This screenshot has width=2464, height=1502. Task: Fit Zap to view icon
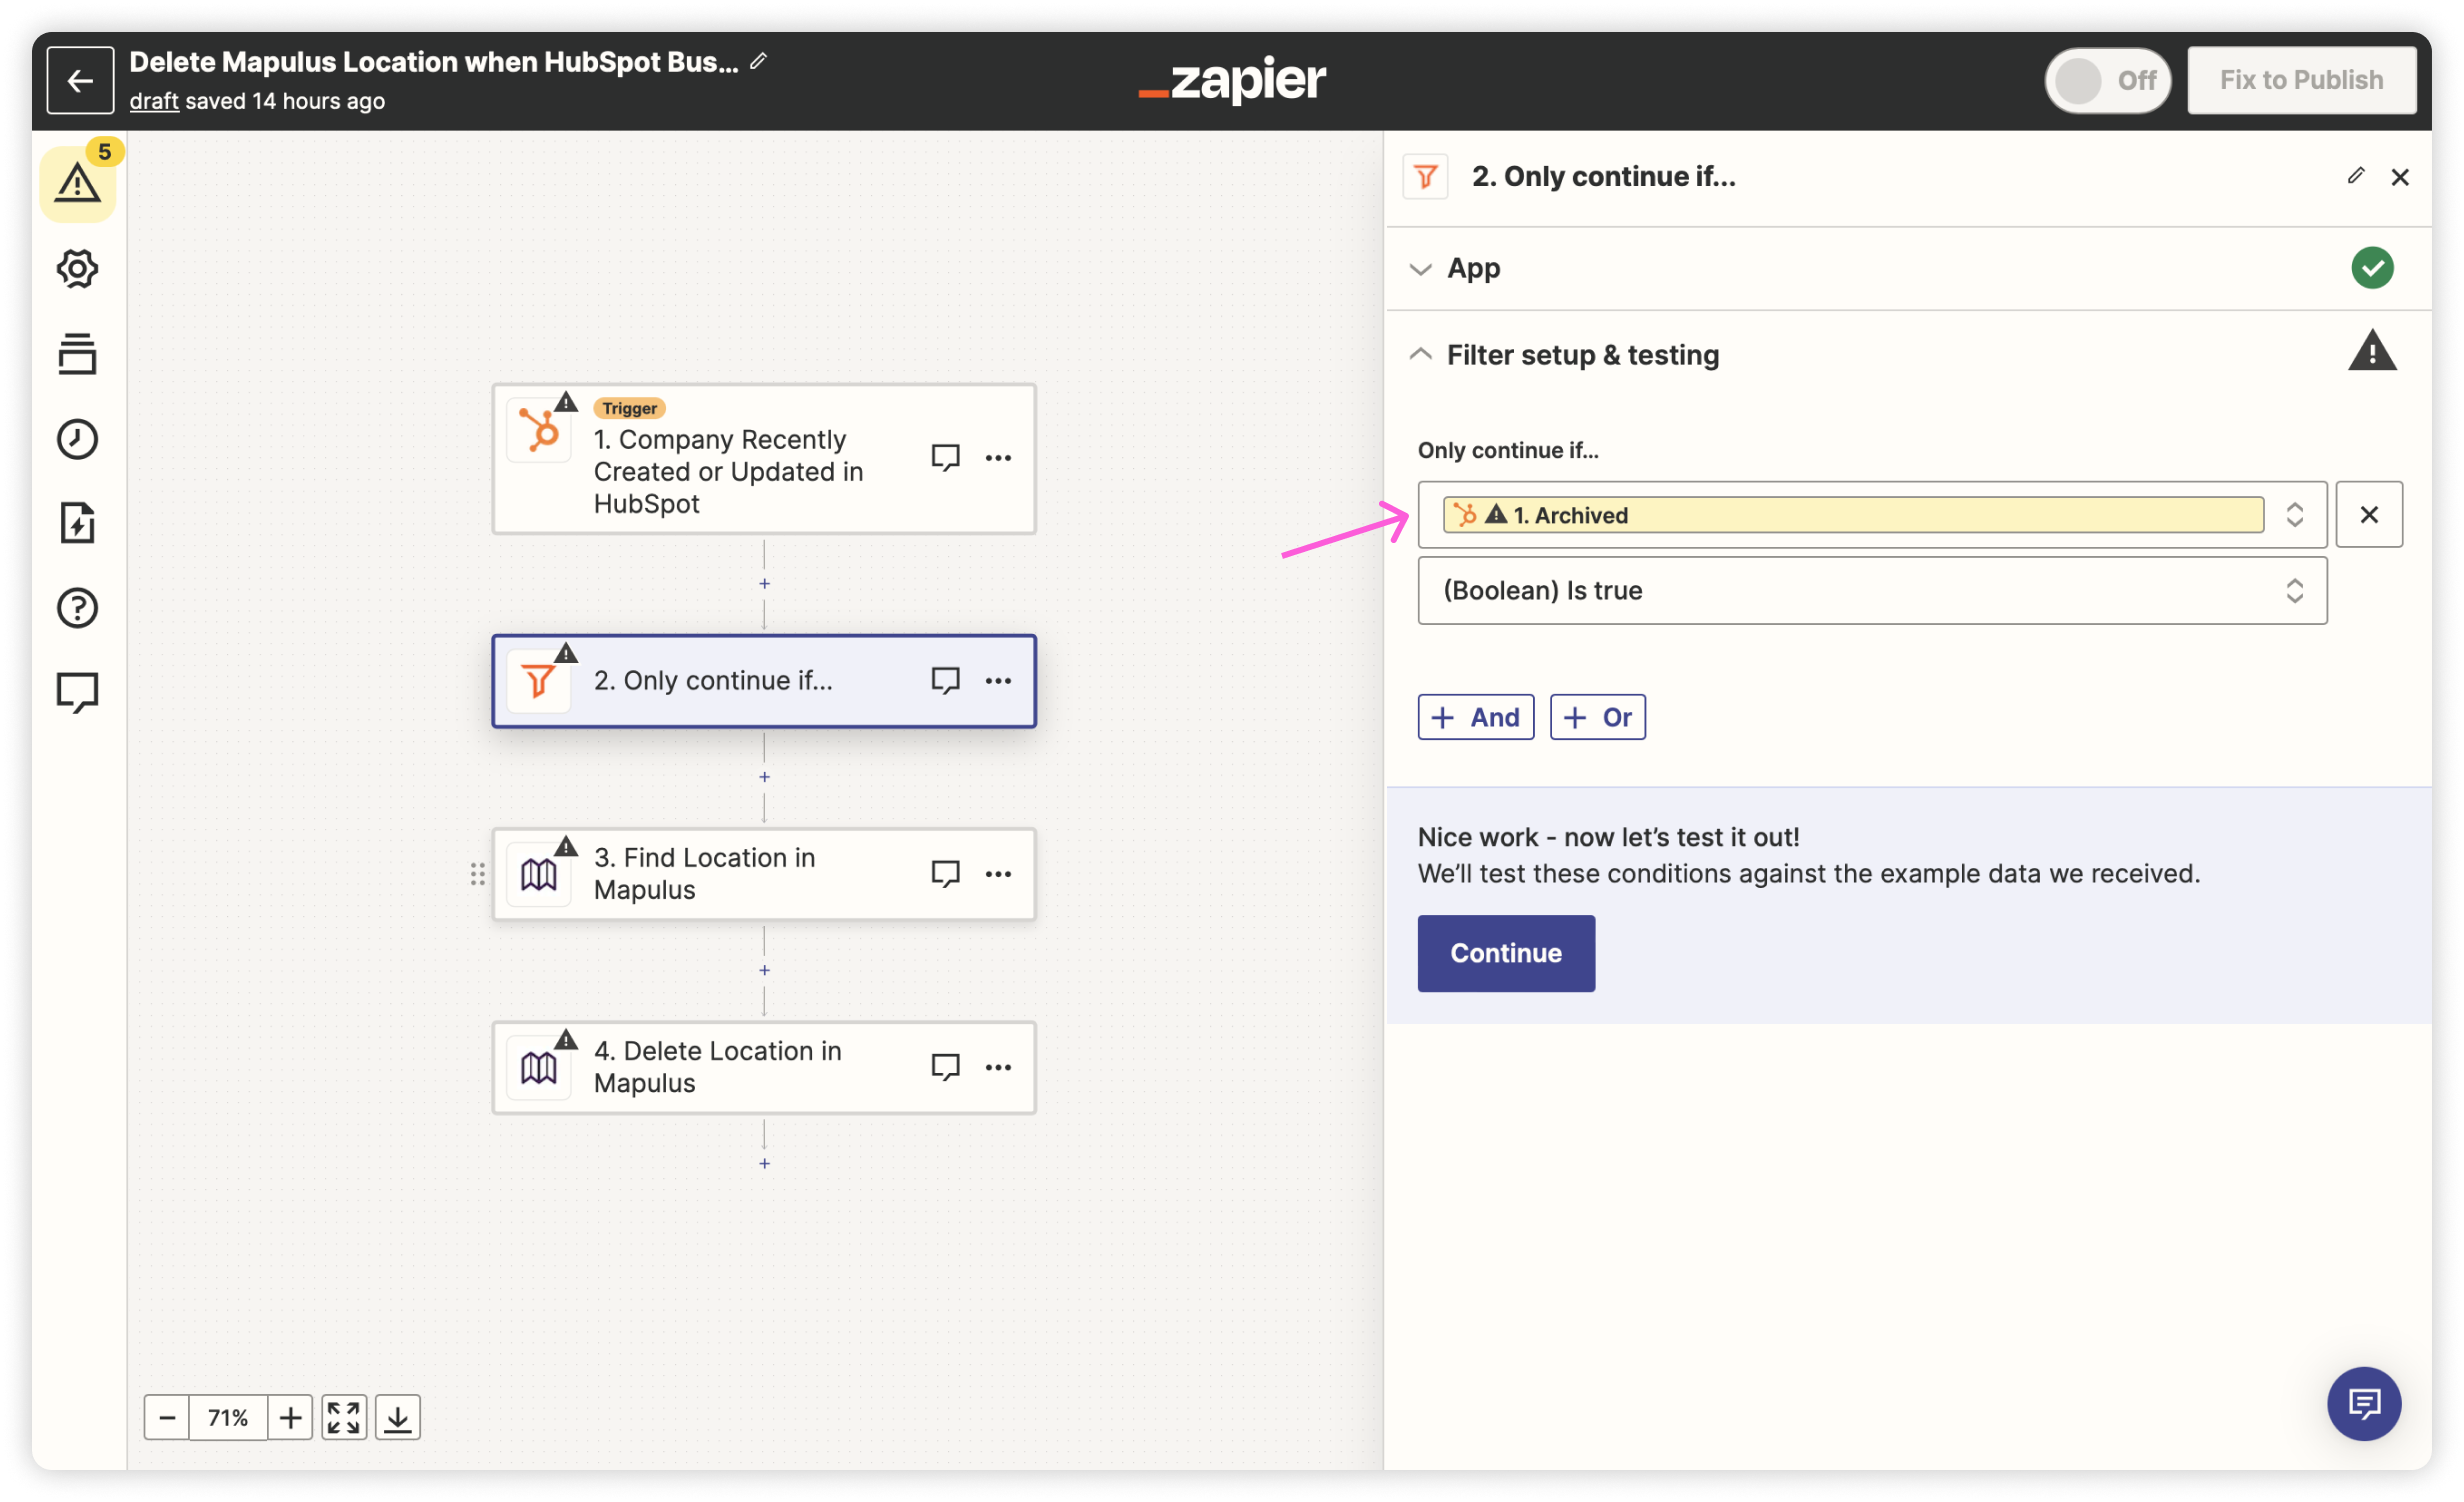coord(343,1417)
